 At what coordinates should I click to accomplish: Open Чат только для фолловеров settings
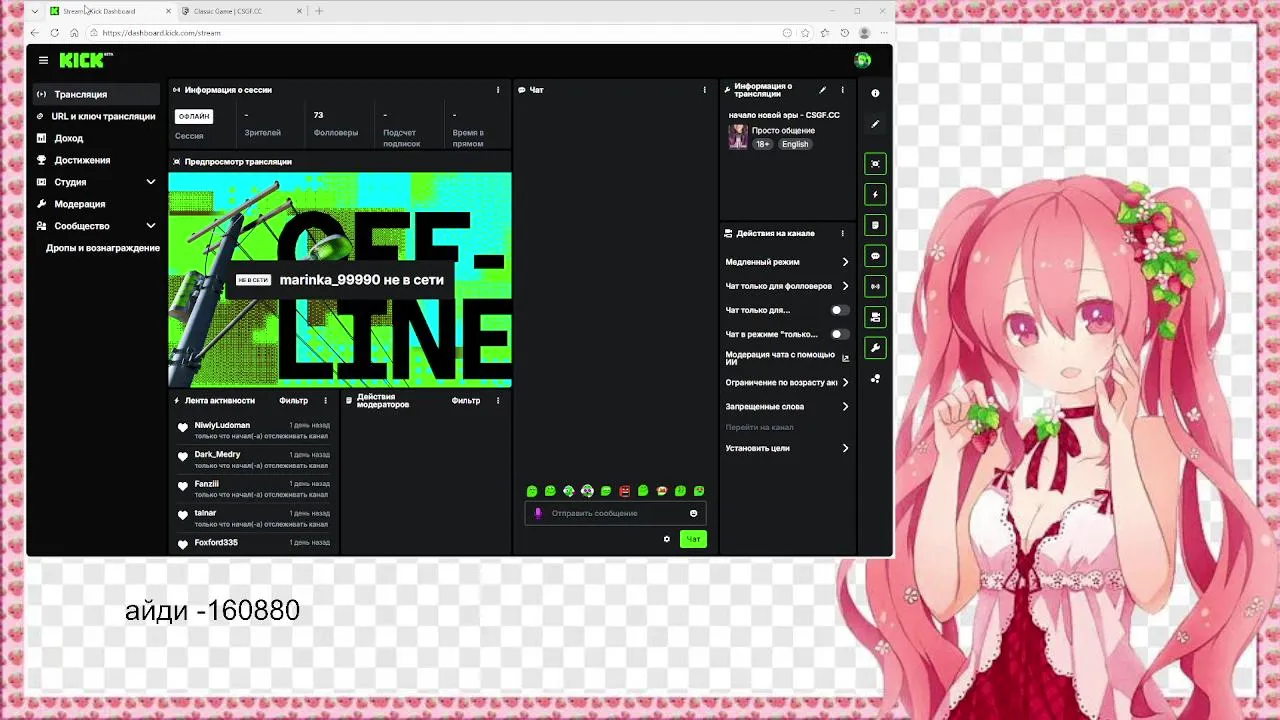(x=787, y=286)
